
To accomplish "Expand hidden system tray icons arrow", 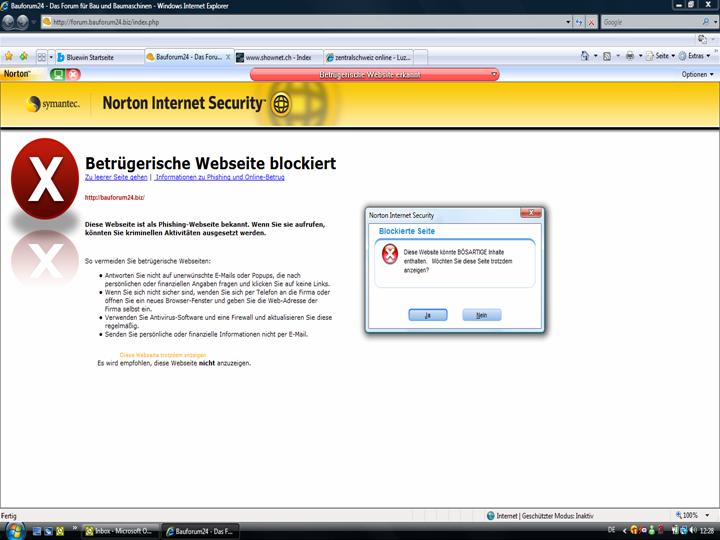I will (624, 530).
